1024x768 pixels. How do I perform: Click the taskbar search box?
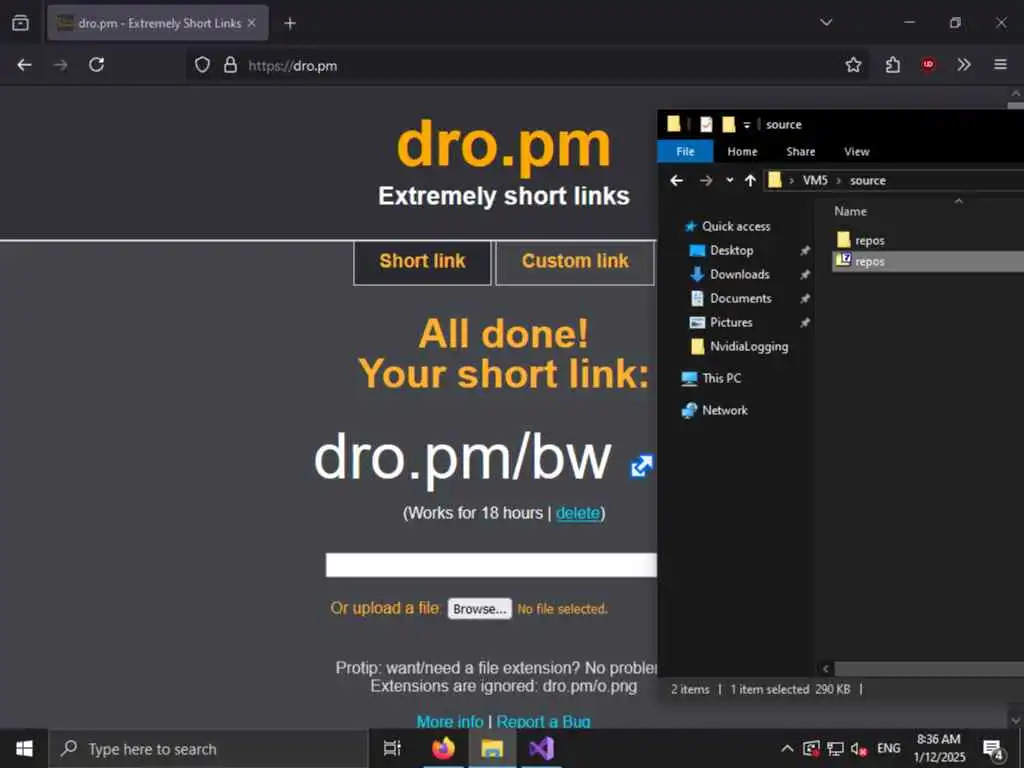(x=209, y=749)
